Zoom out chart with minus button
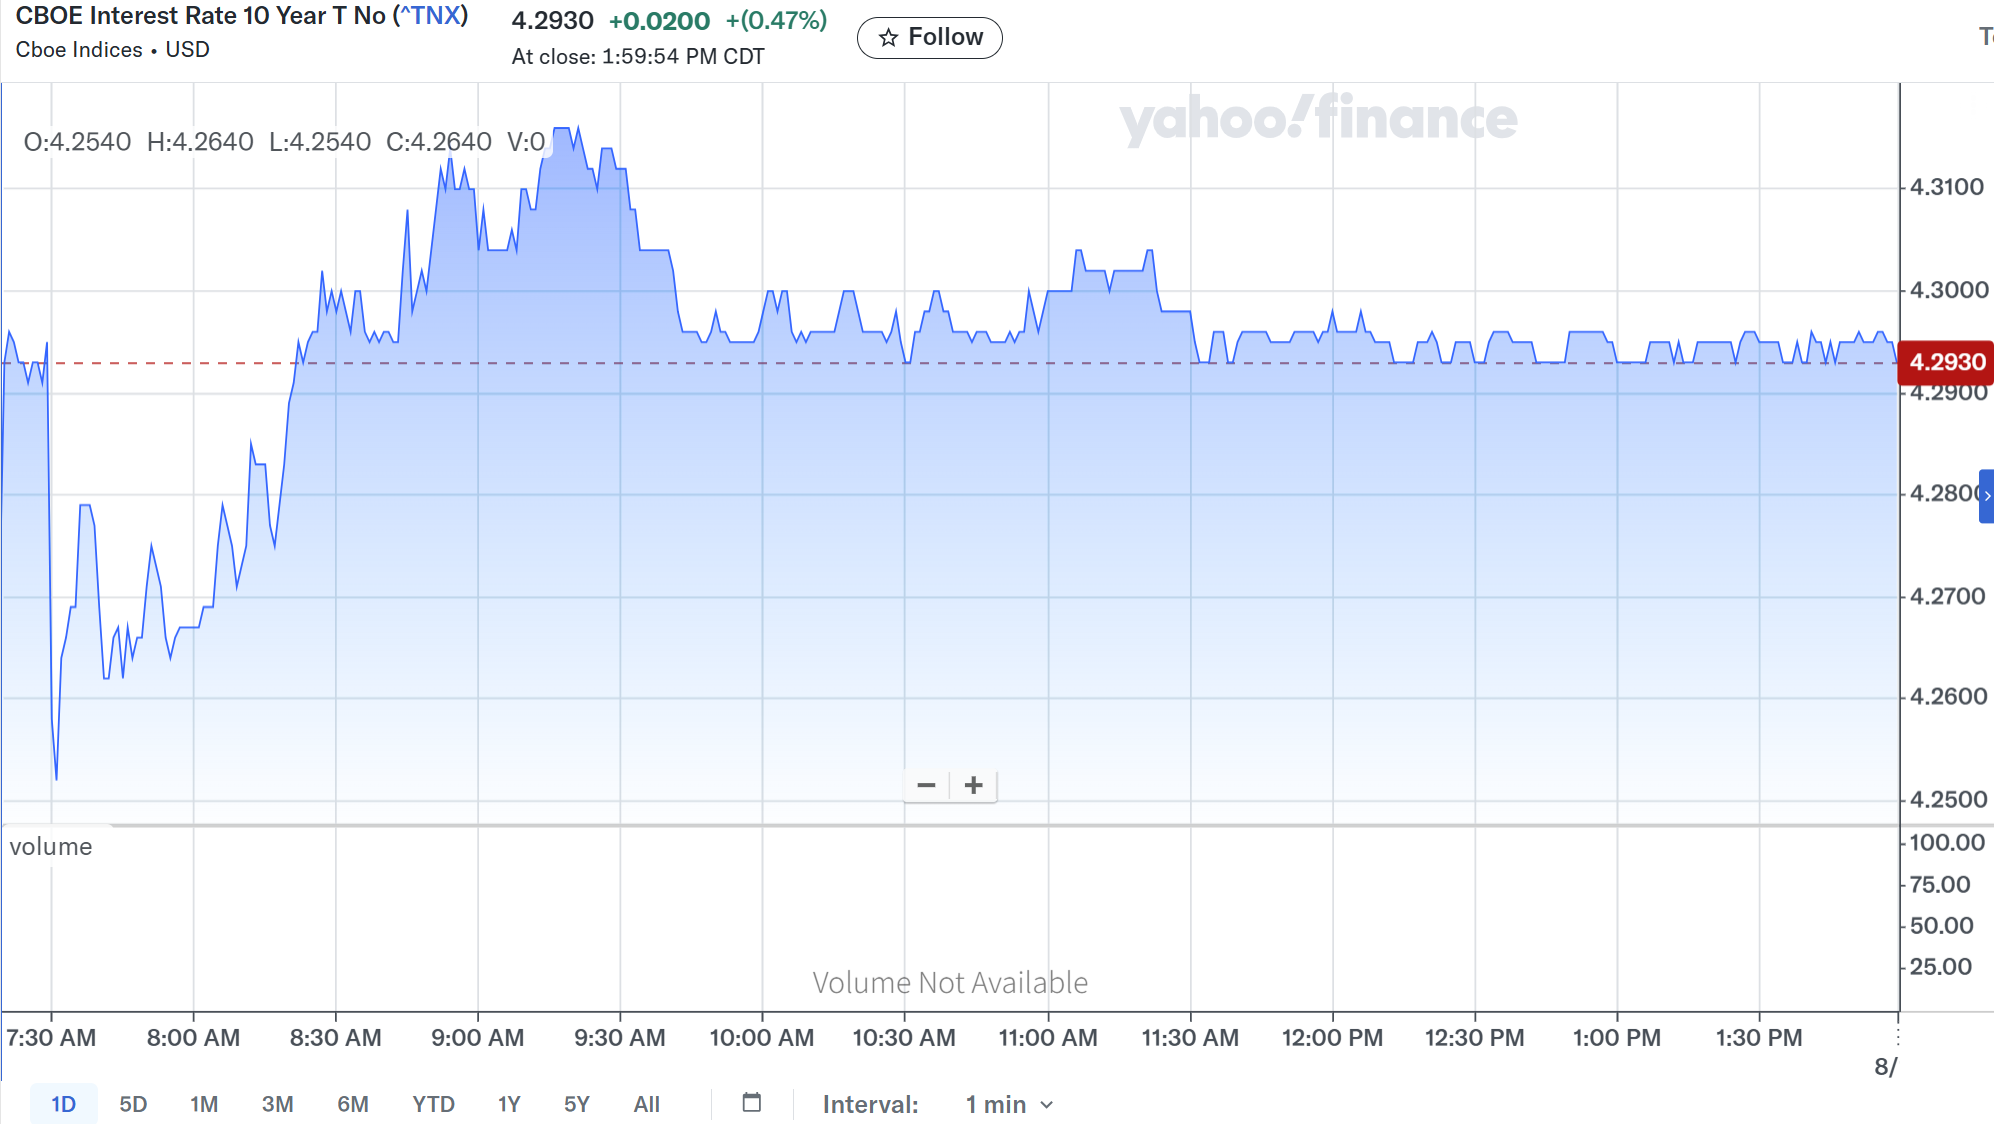This screenshot has height=1124, width=1994. 926,786
